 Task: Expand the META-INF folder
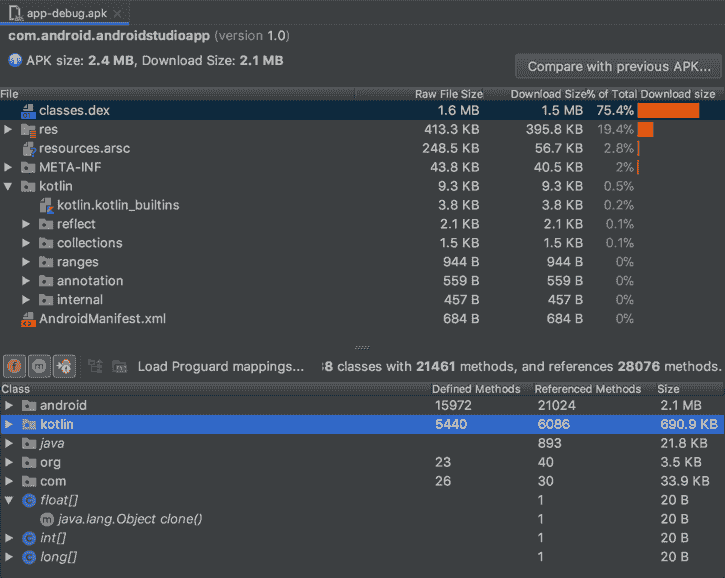pyautogui.click(x=8, y=167)
